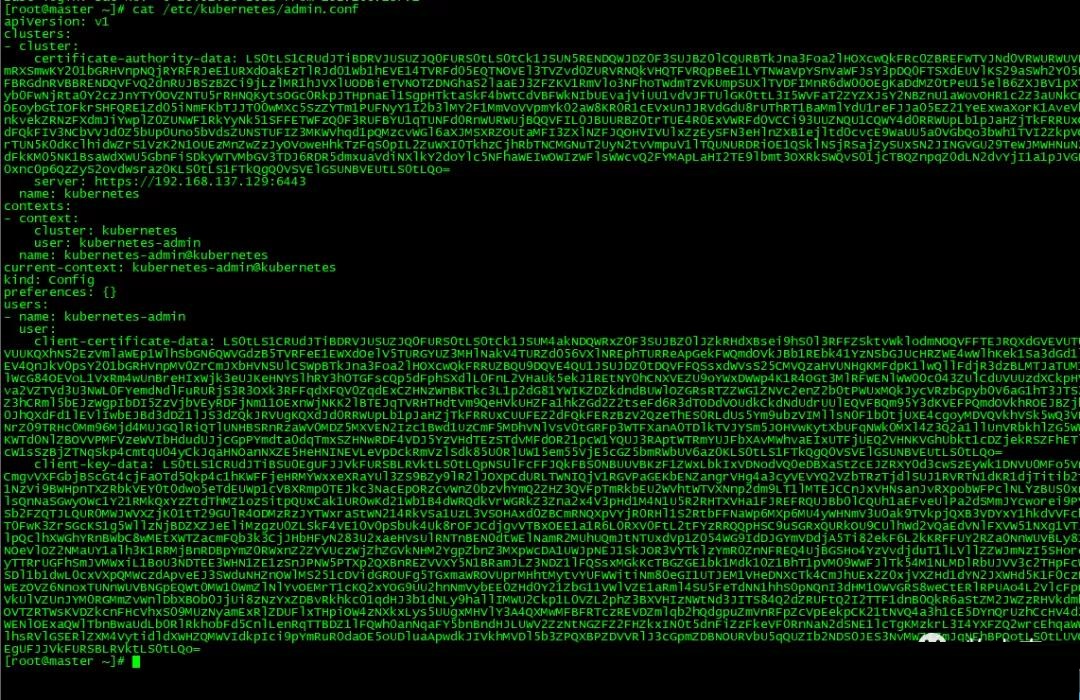
Task: Click the final [root@master ~]# prompt
Action: click(64, 661)
